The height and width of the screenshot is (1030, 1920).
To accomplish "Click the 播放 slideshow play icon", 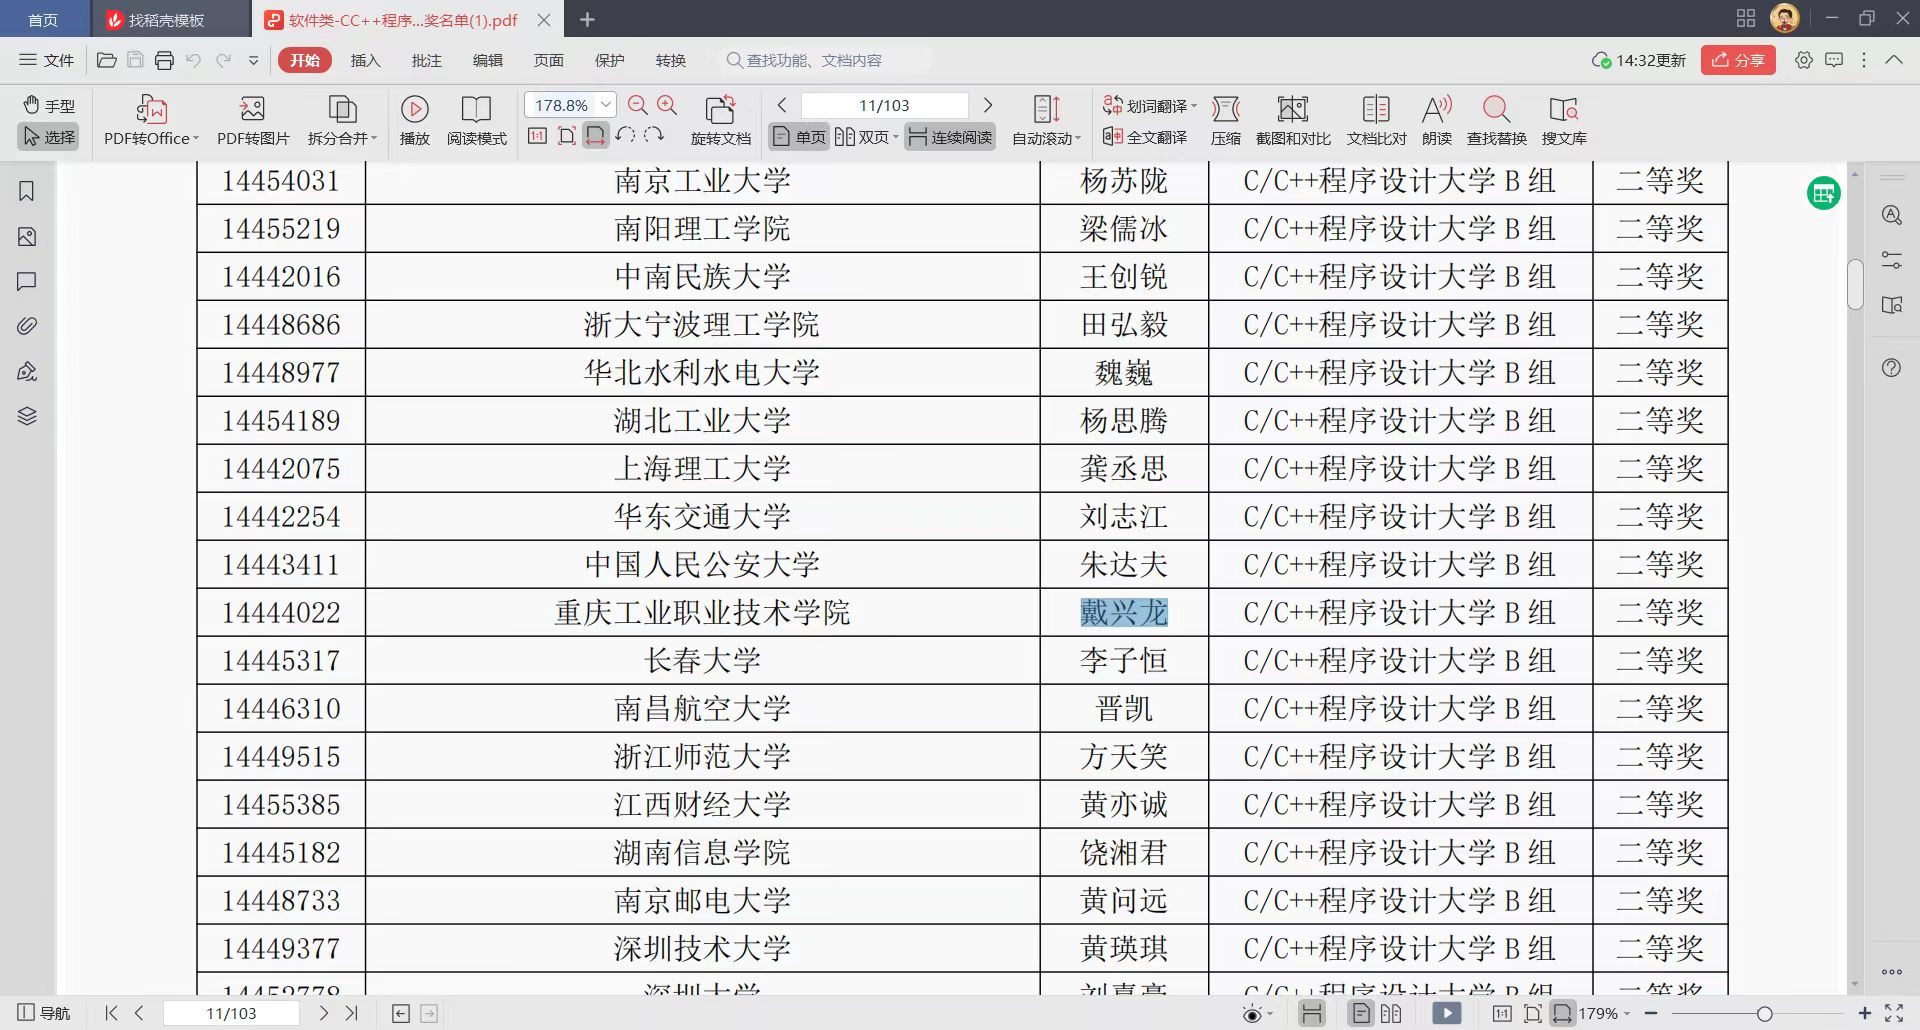I will [x=414, y=109].
